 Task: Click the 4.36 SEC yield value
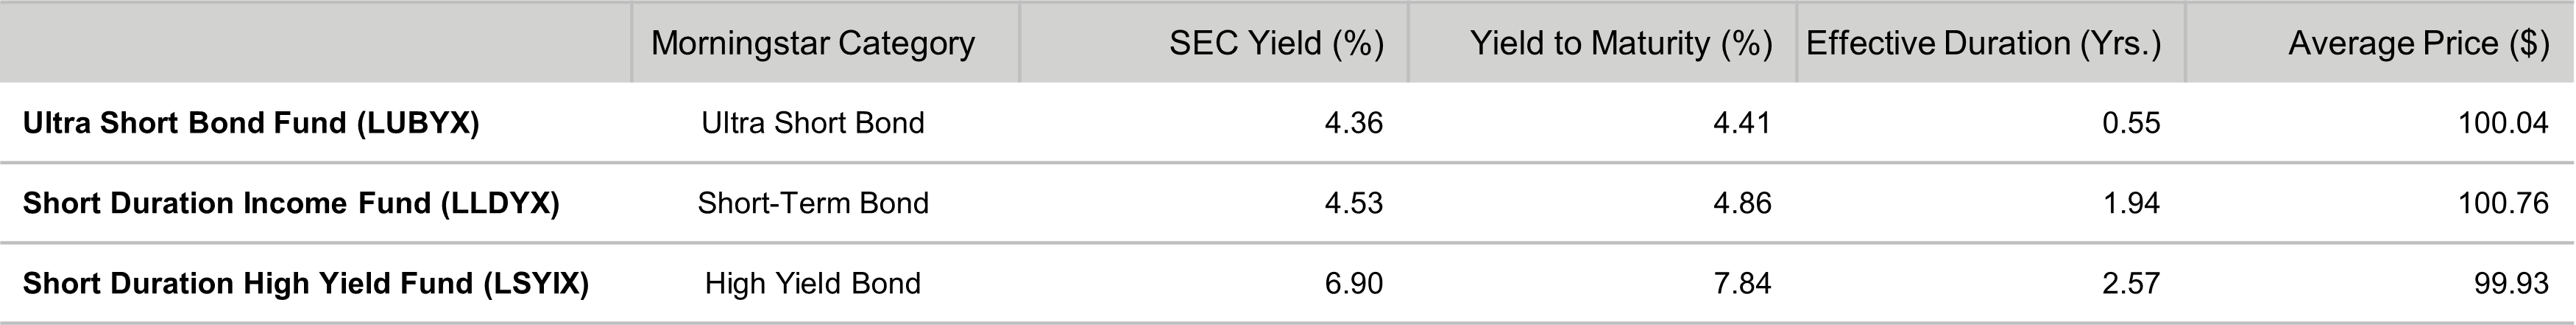point(1353,123)
